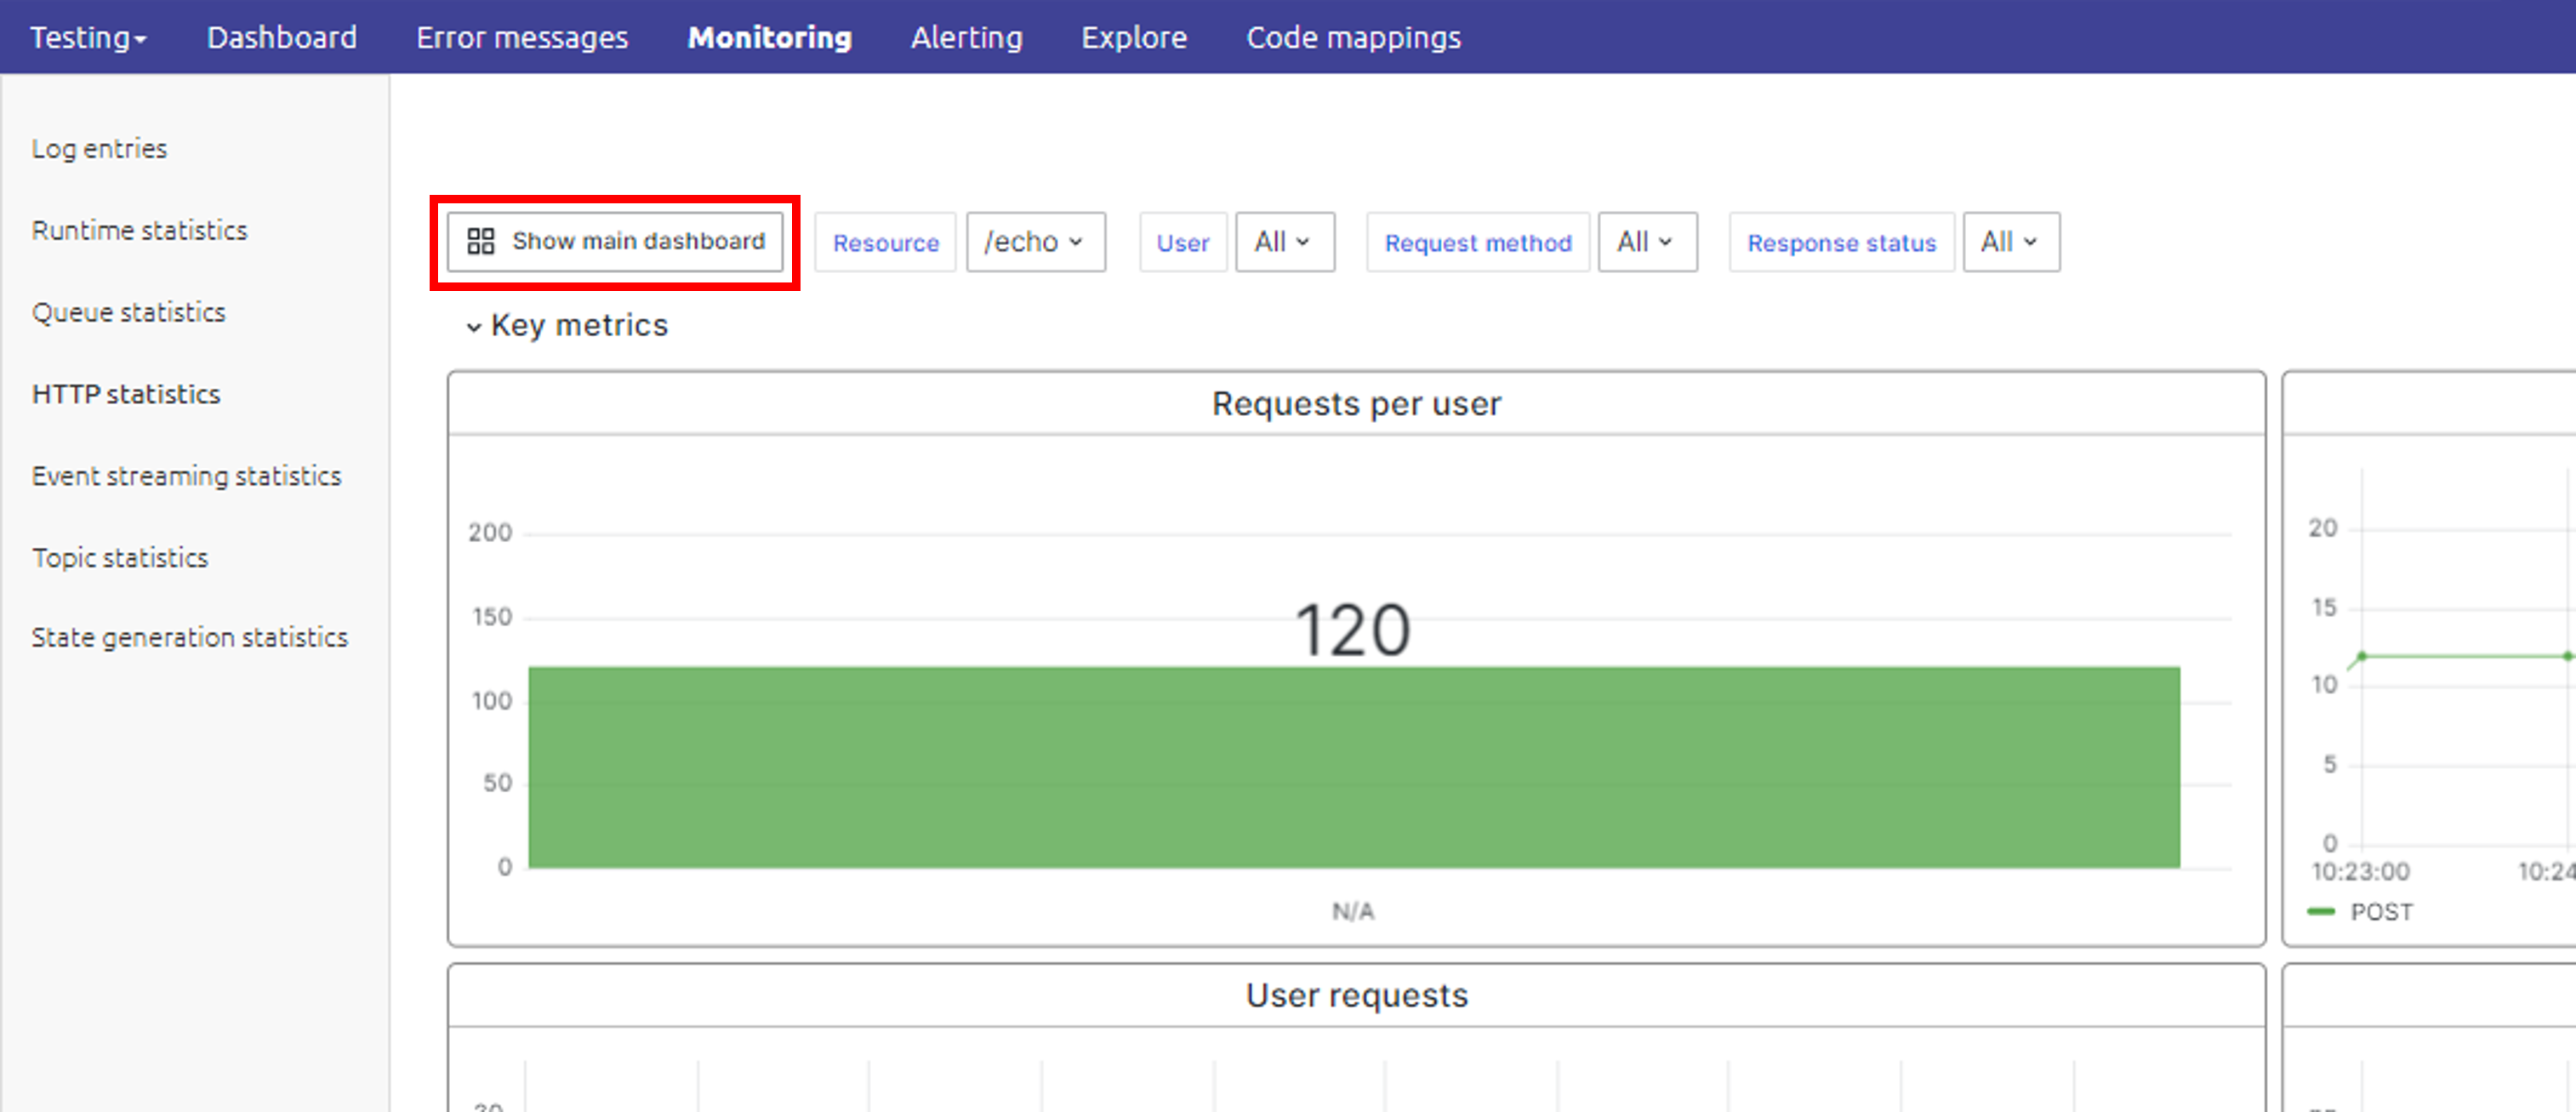Screen dimensions: 2576x1112
Task: Open the Response status dropdown
Action: [x=2010, y=241]
